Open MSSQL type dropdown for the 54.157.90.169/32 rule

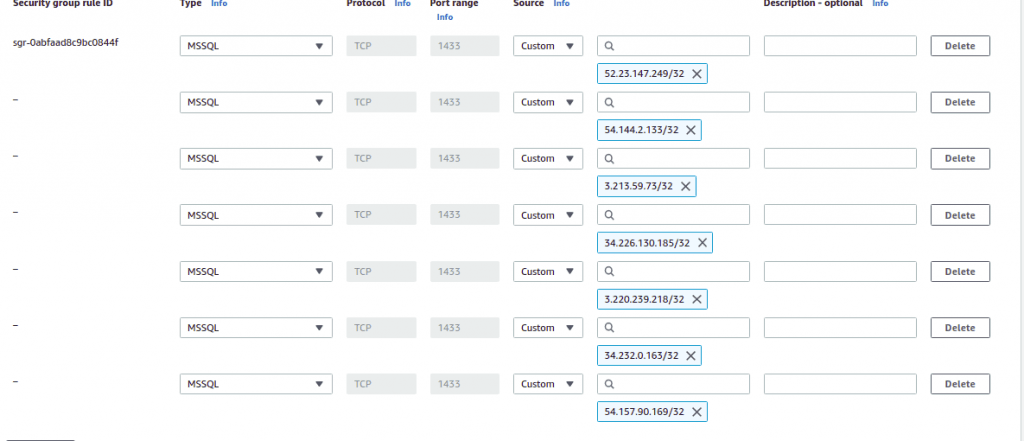[256, 384]
